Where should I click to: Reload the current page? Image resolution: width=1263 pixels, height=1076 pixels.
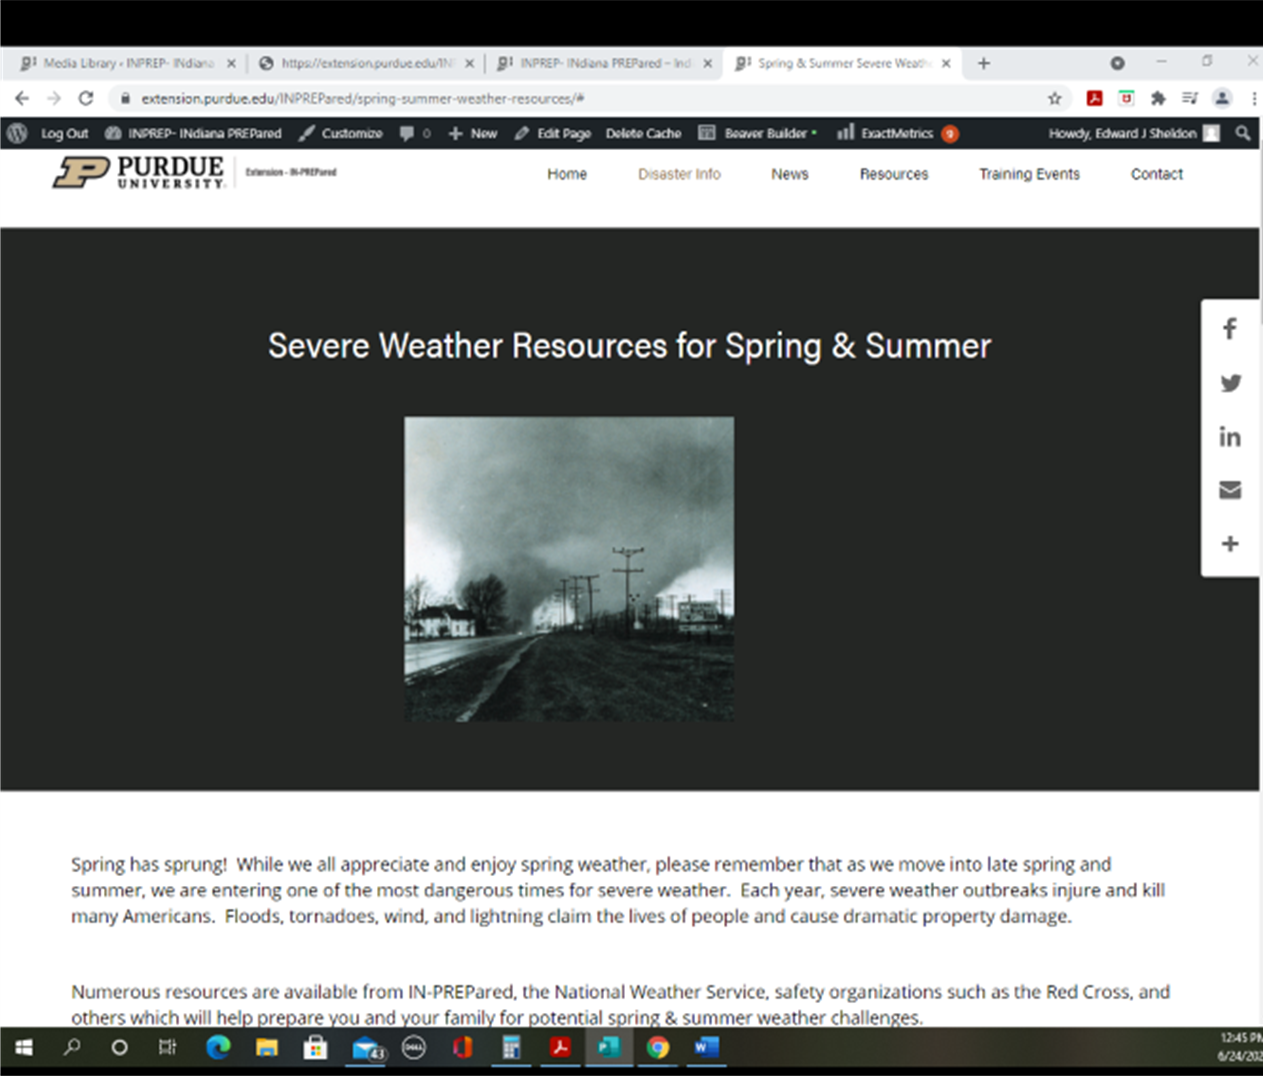tap(86, 98)
